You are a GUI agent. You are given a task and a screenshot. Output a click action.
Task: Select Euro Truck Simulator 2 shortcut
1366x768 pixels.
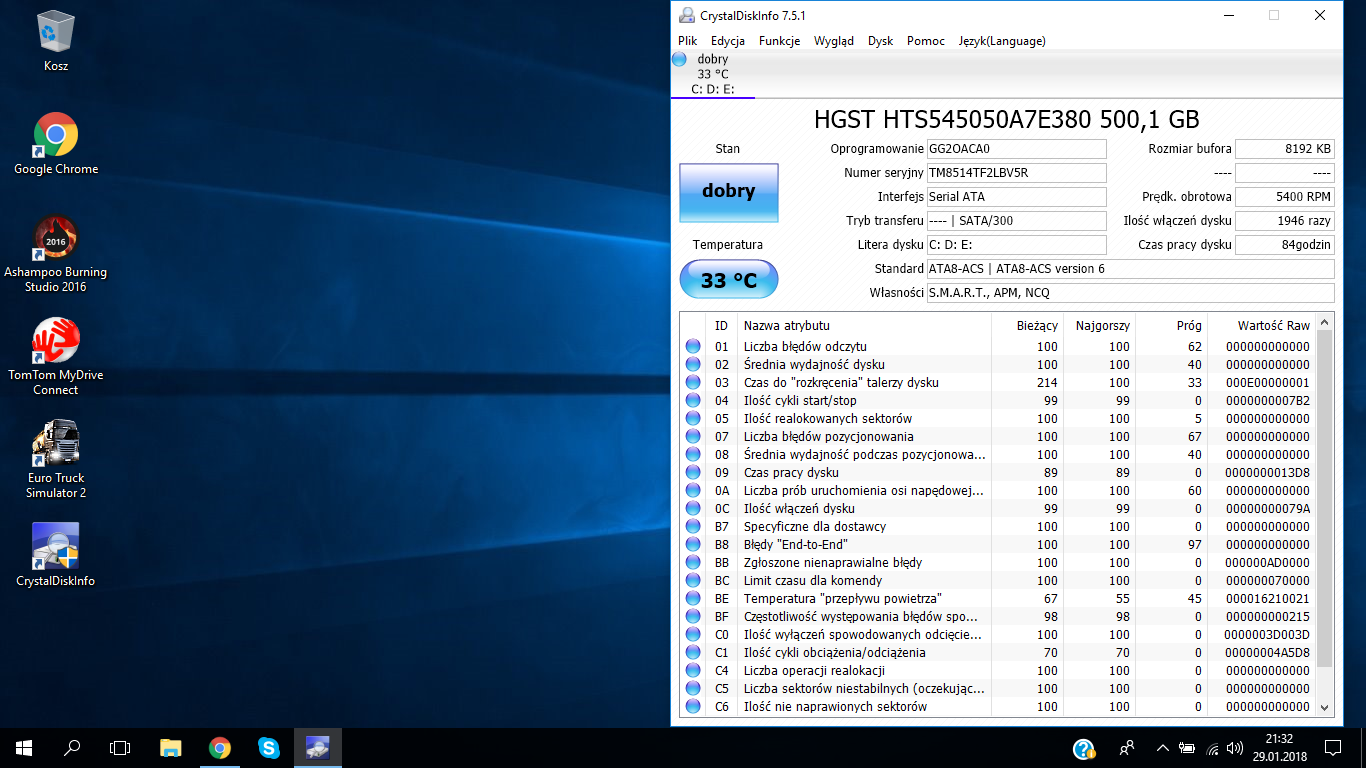pyautogui.click(x=56, y=460)
